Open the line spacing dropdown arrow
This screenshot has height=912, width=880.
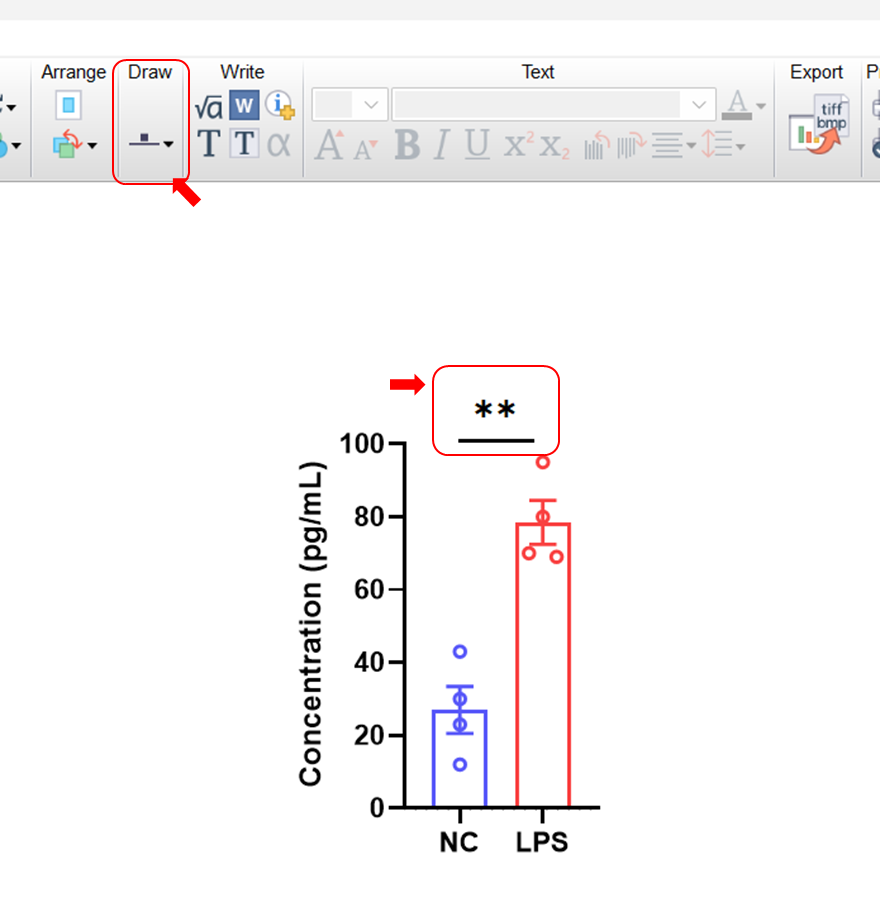click(740, 147)
